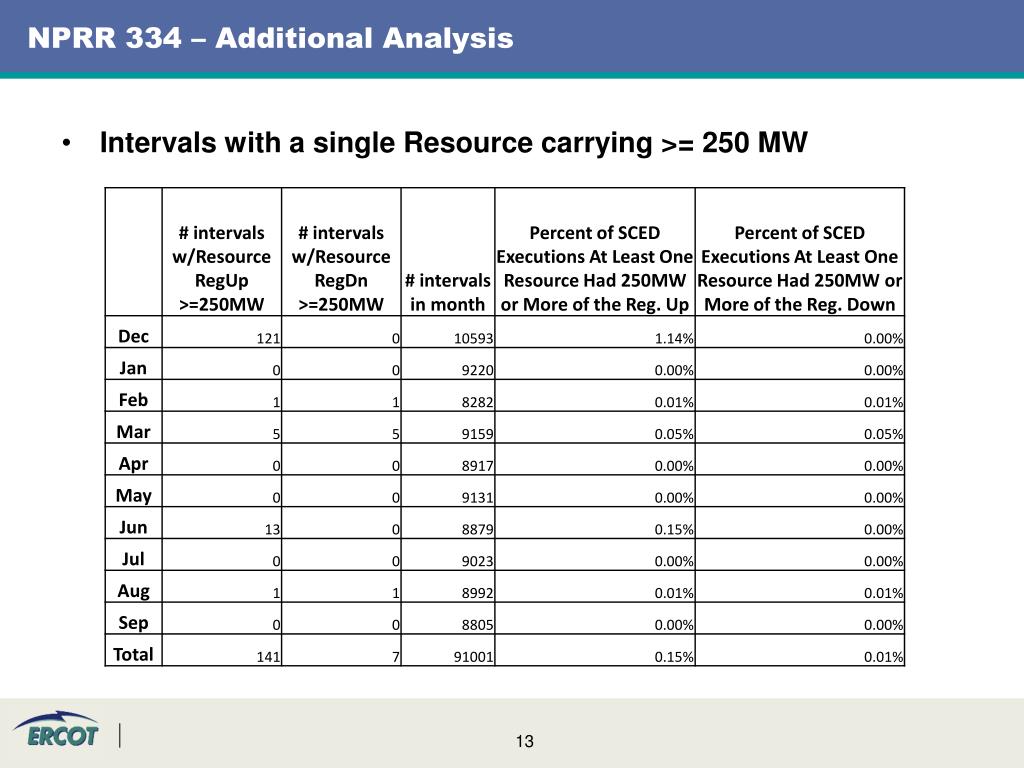The width and height of the screenshot is (1024, 768).
Task: Select the 'Mar' row label
Action: pyautogui.click(x=133, y=432)
